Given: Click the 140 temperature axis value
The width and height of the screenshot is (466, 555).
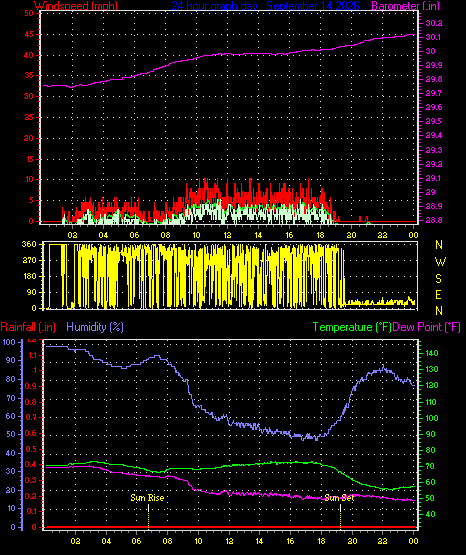Looking at the screenshot, I should [431, 353].
